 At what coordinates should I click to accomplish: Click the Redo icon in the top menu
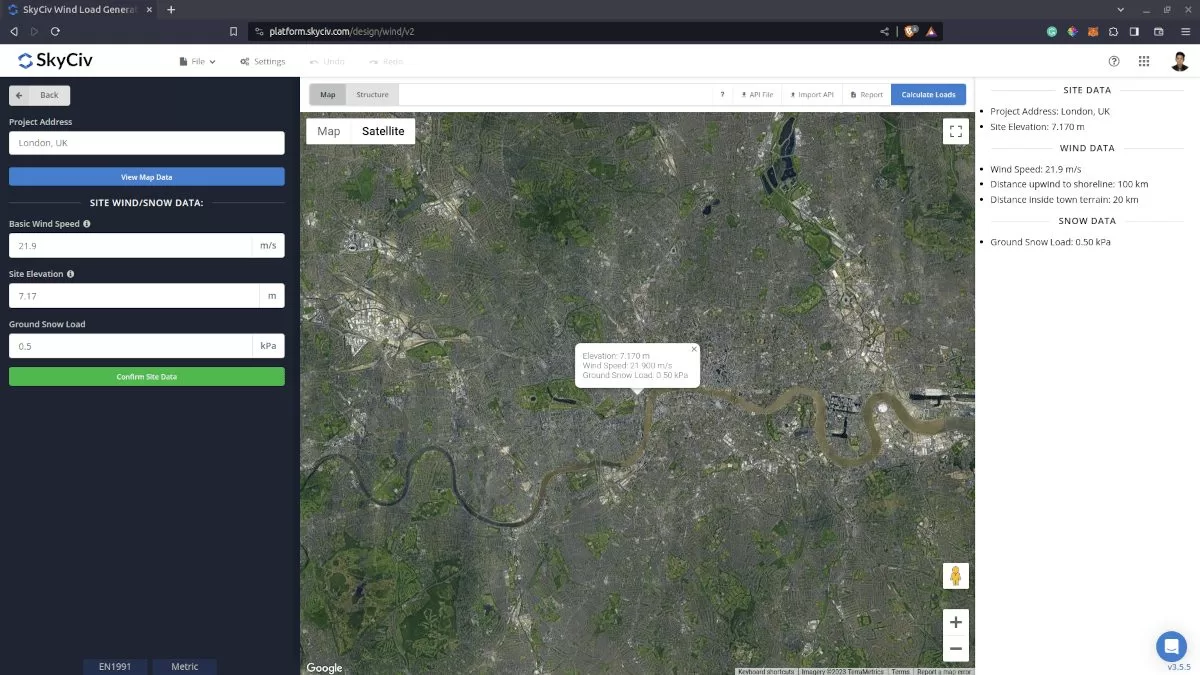point(384,61)
